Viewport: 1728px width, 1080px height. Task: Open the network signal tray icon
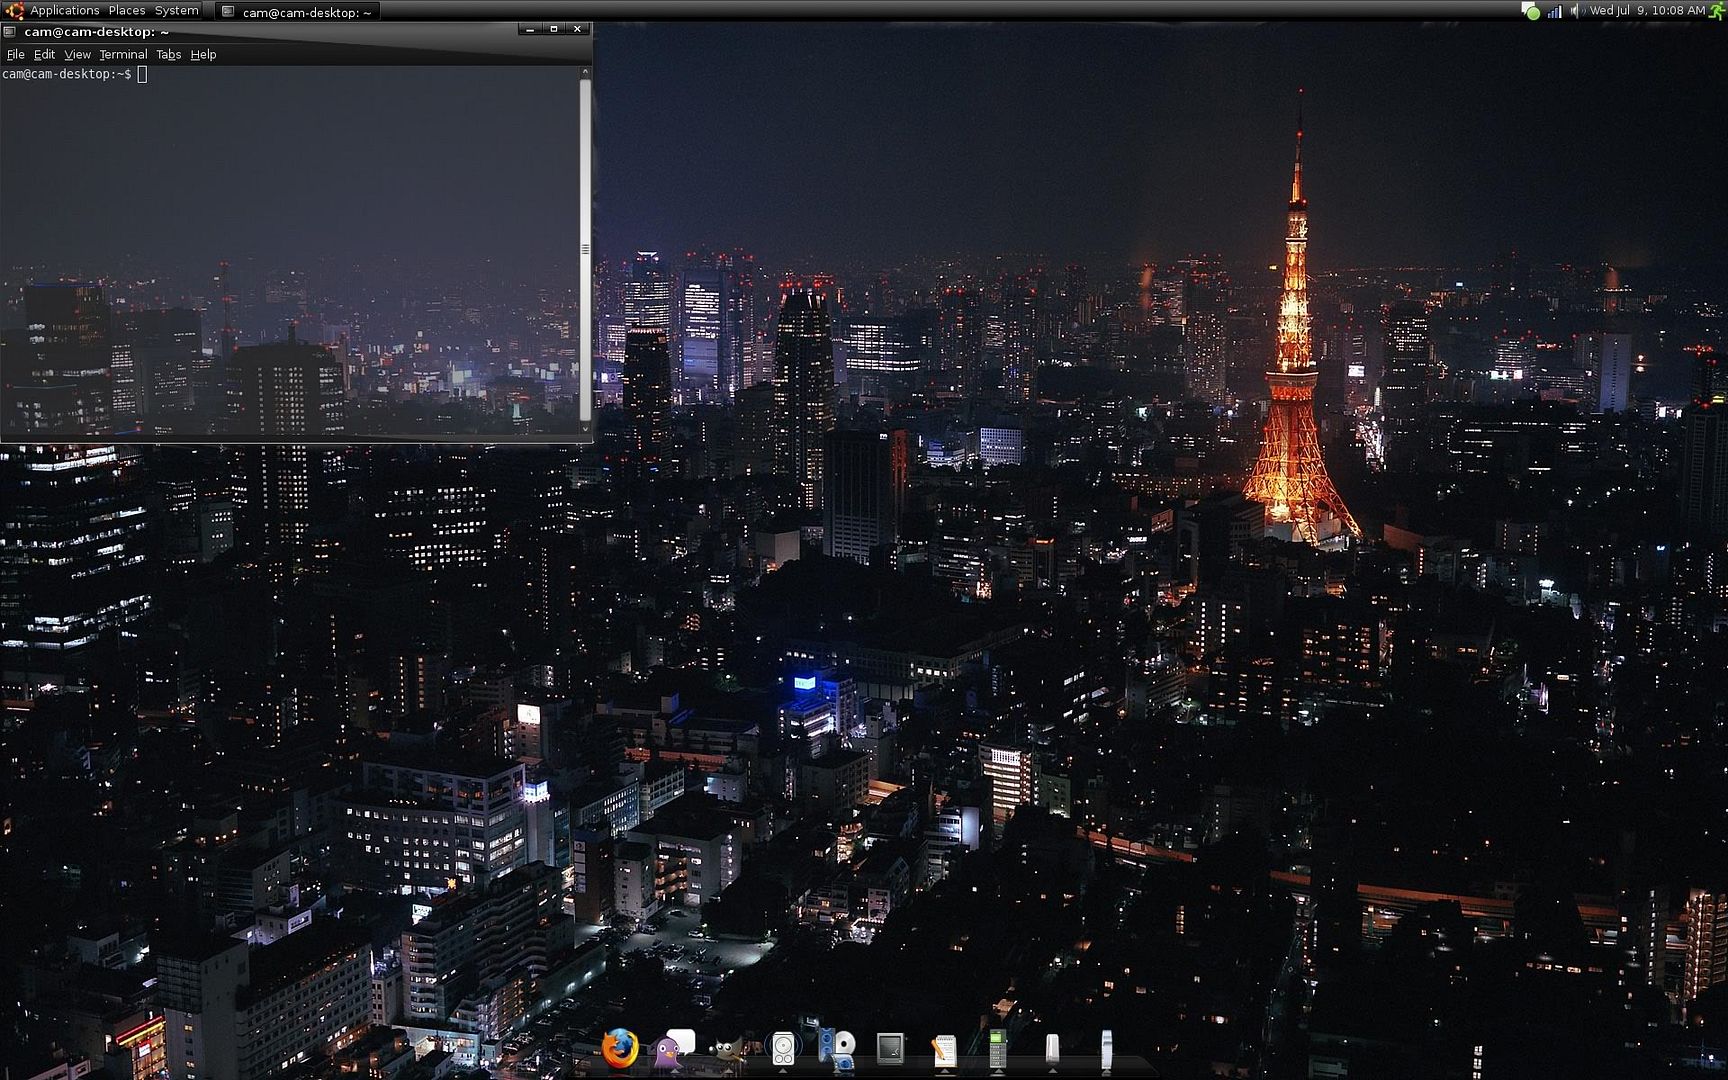click(1555, 11)
